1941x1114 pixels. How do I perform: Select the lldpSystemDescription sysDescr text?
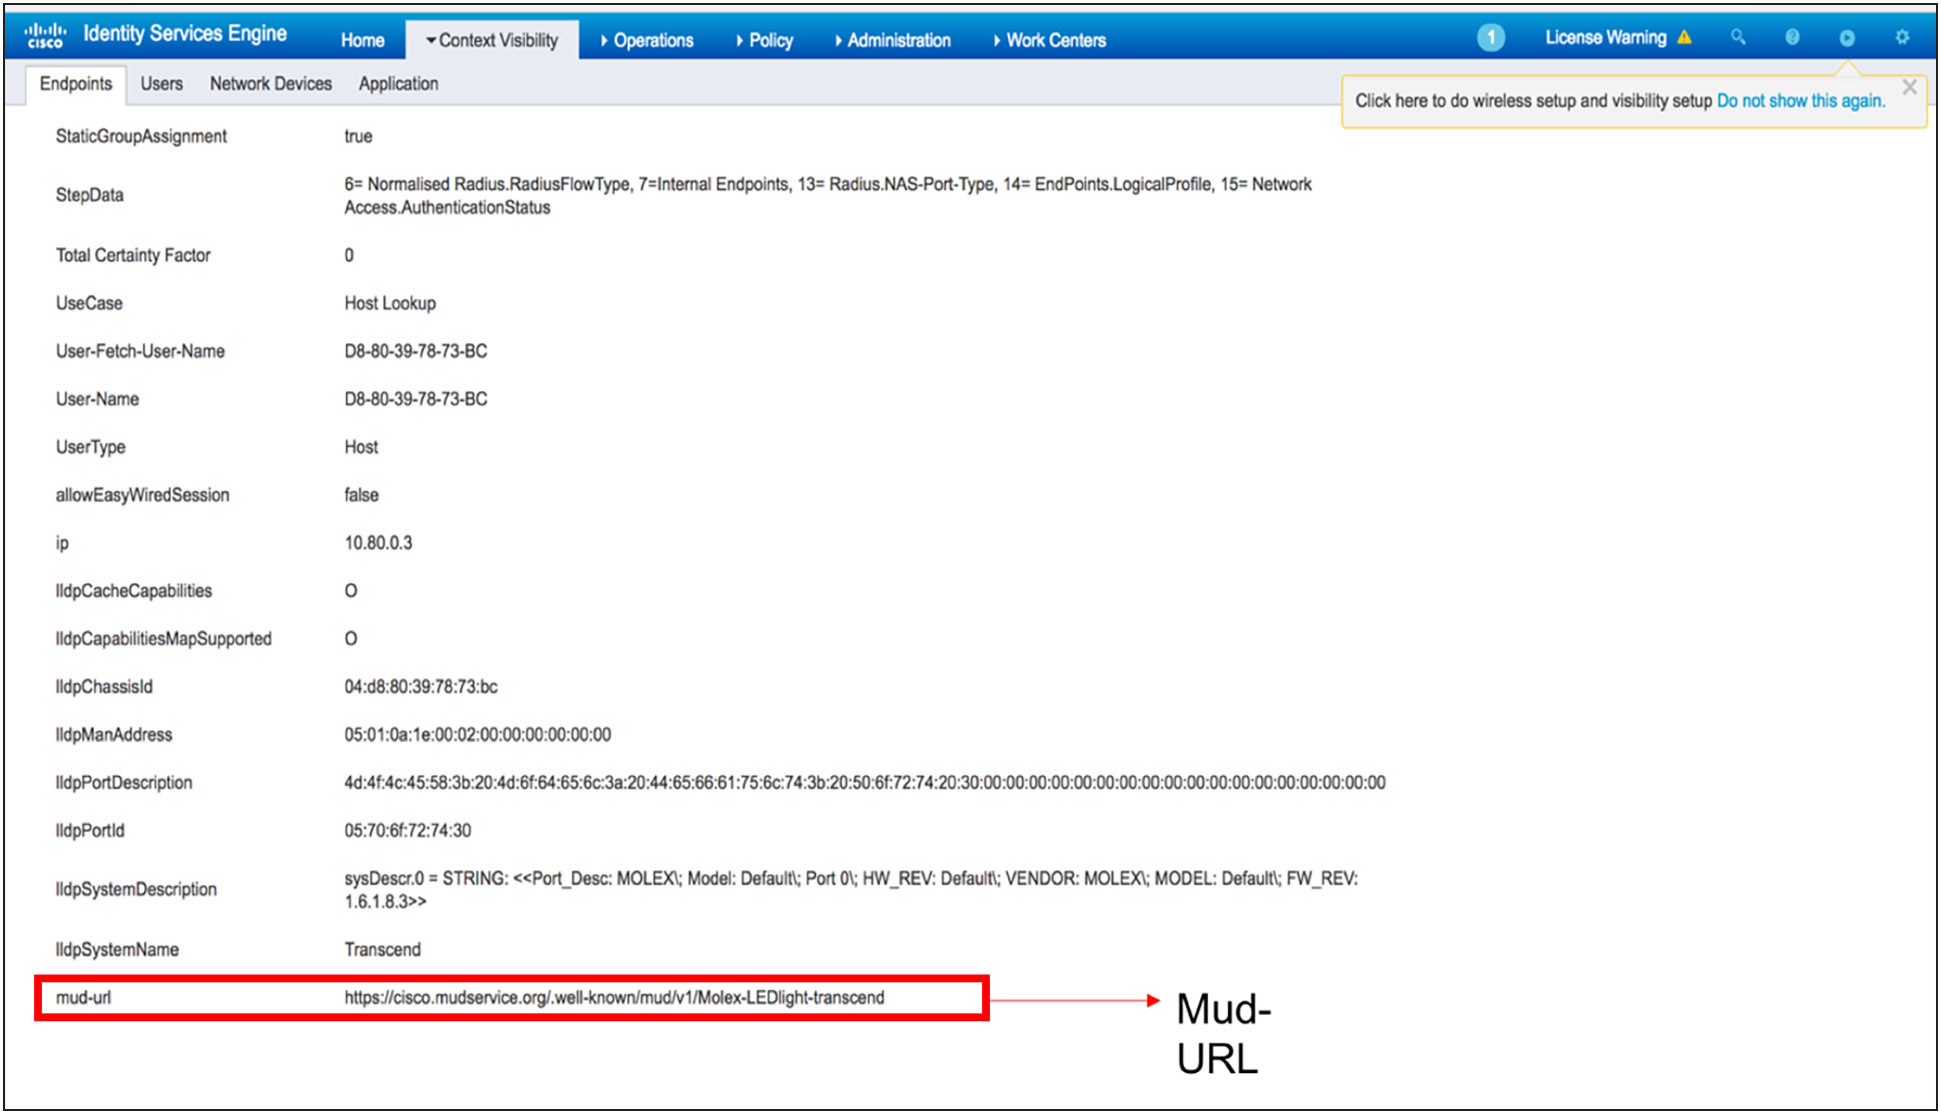851,890
